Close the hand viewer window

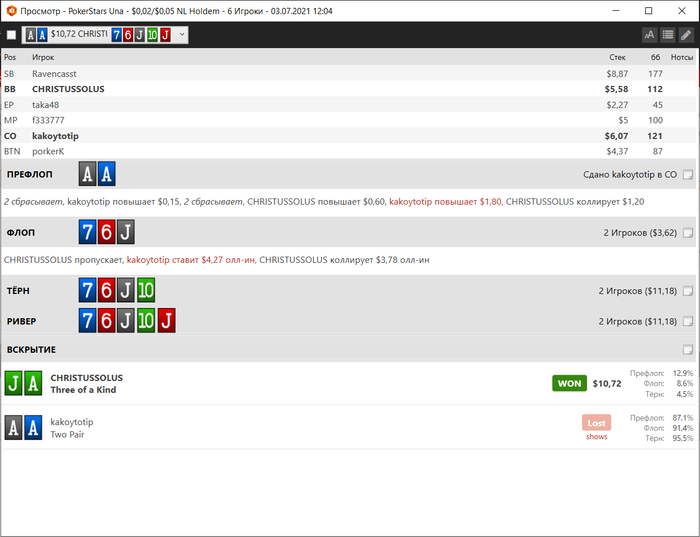pos(682,11)
